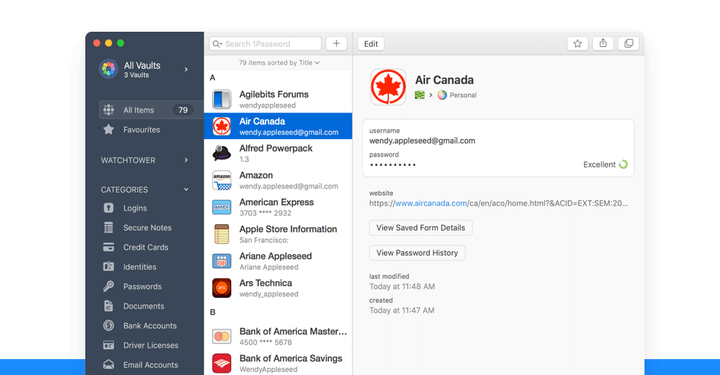Open the Secure Notes category label

pos(147,228)
